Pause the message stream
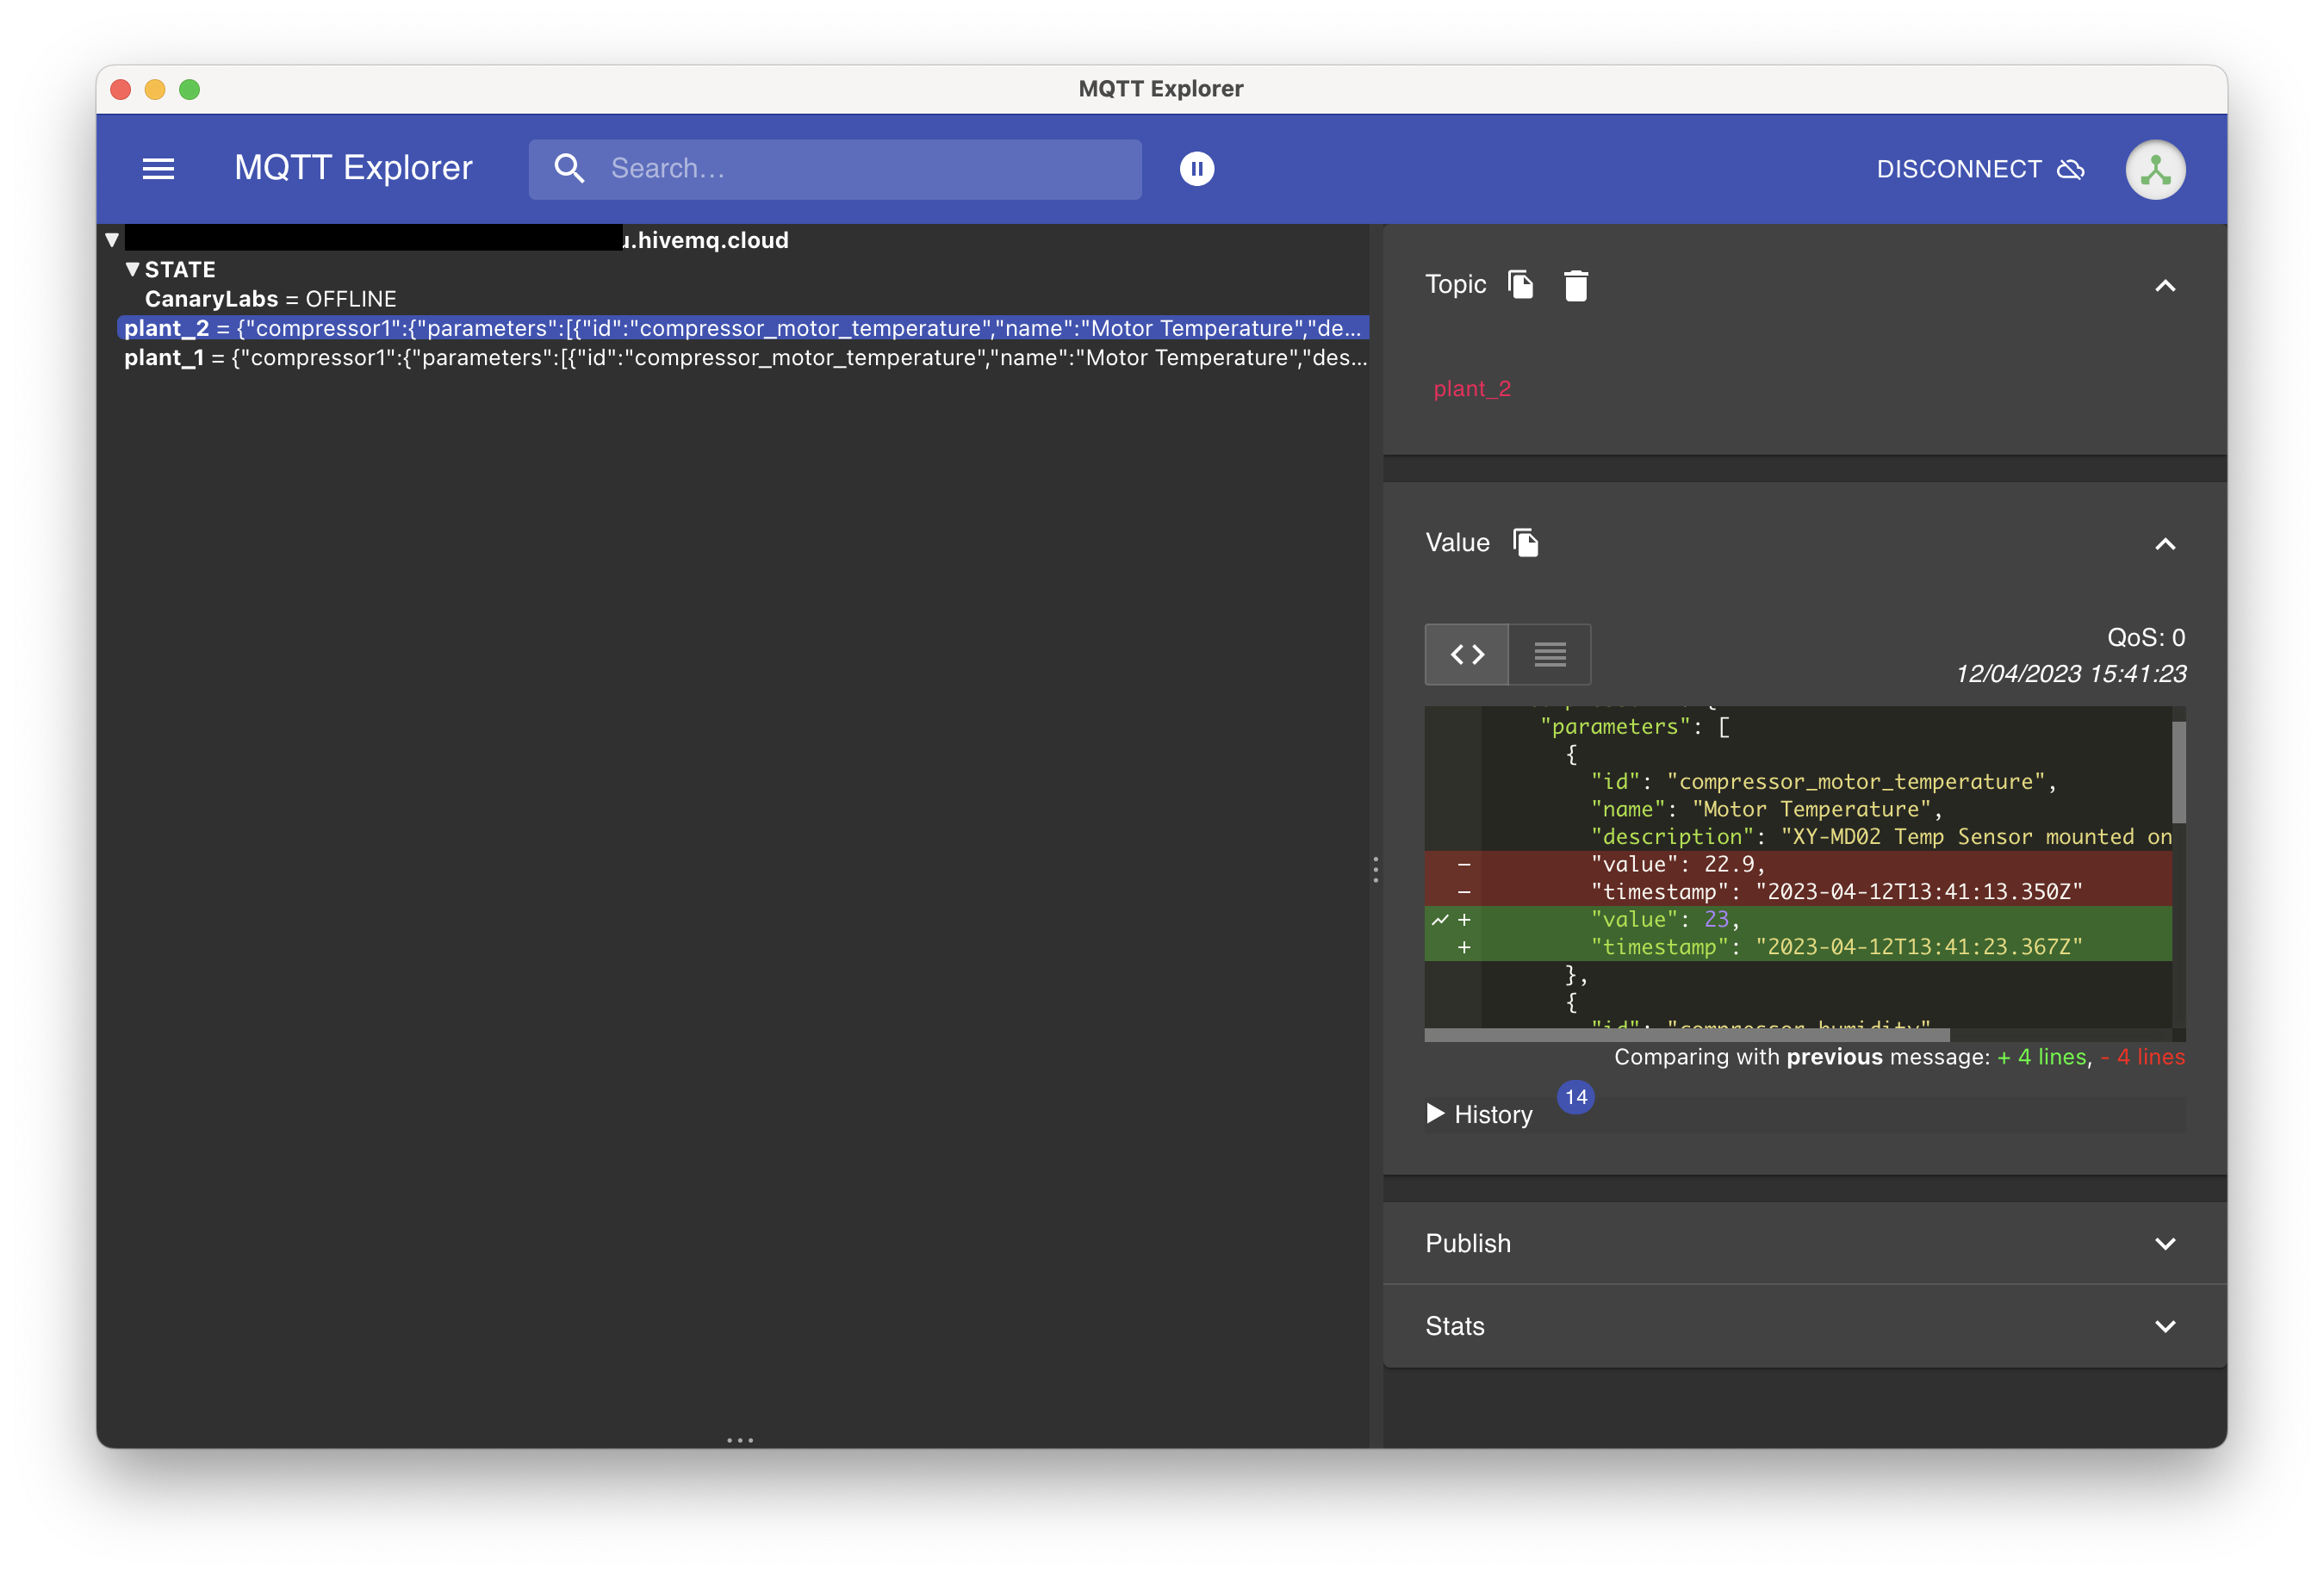 click(1197, 169)
